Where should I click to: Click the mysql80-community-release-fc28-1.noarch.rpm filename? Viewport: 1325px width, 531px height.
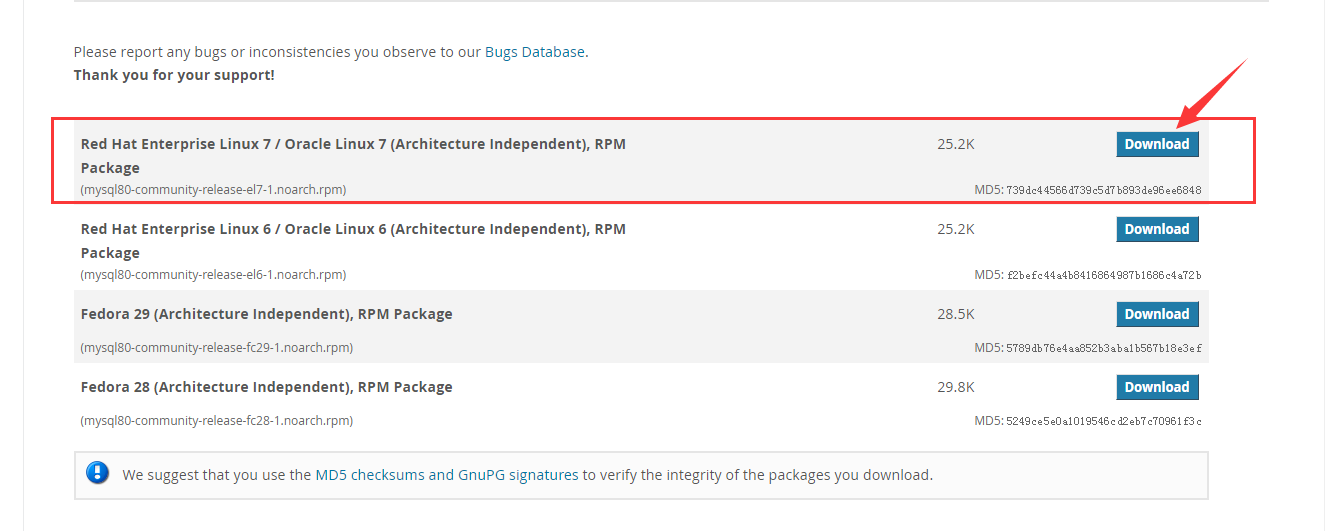coord(216,421)
